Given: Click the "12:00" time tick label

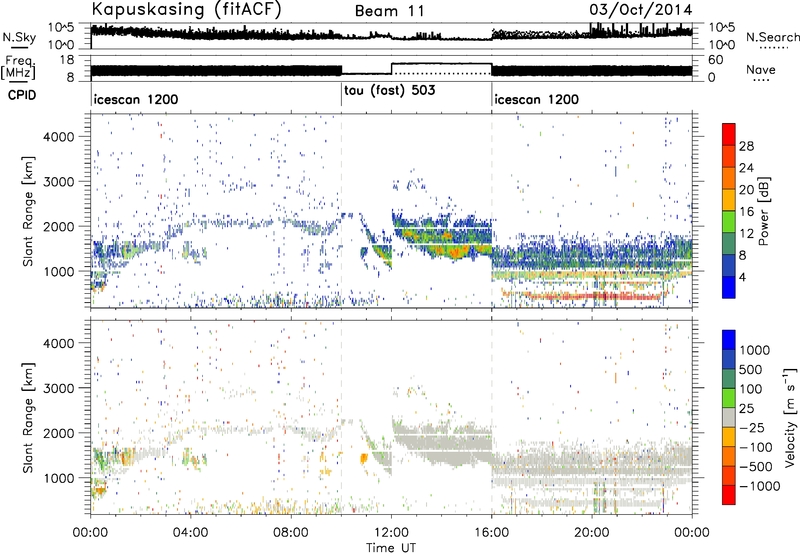Looking at the screenshot, I should click(391, 533).
